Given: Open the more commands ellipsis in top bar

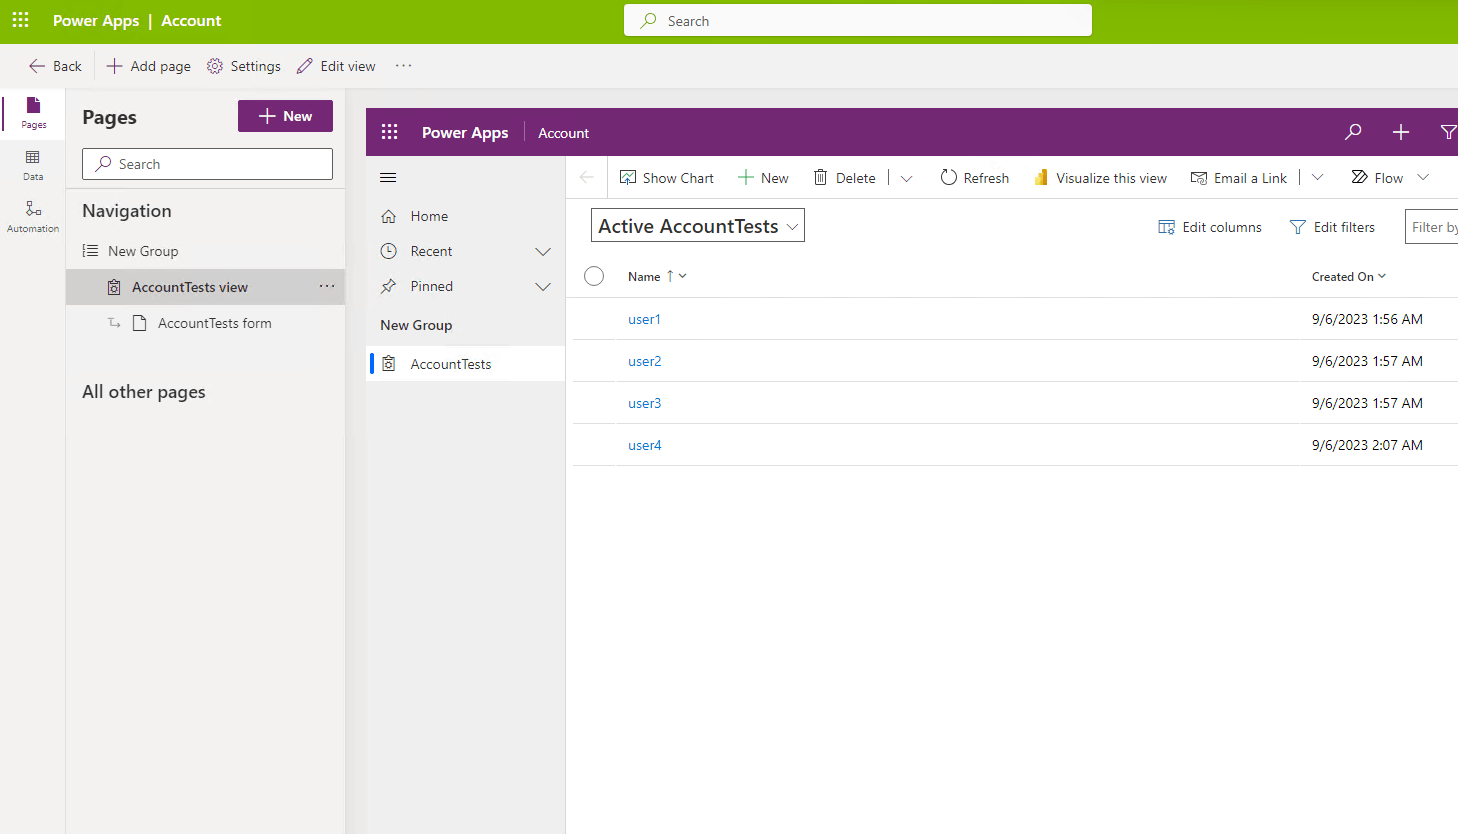Looking at the screenshot, I should 404,66.
